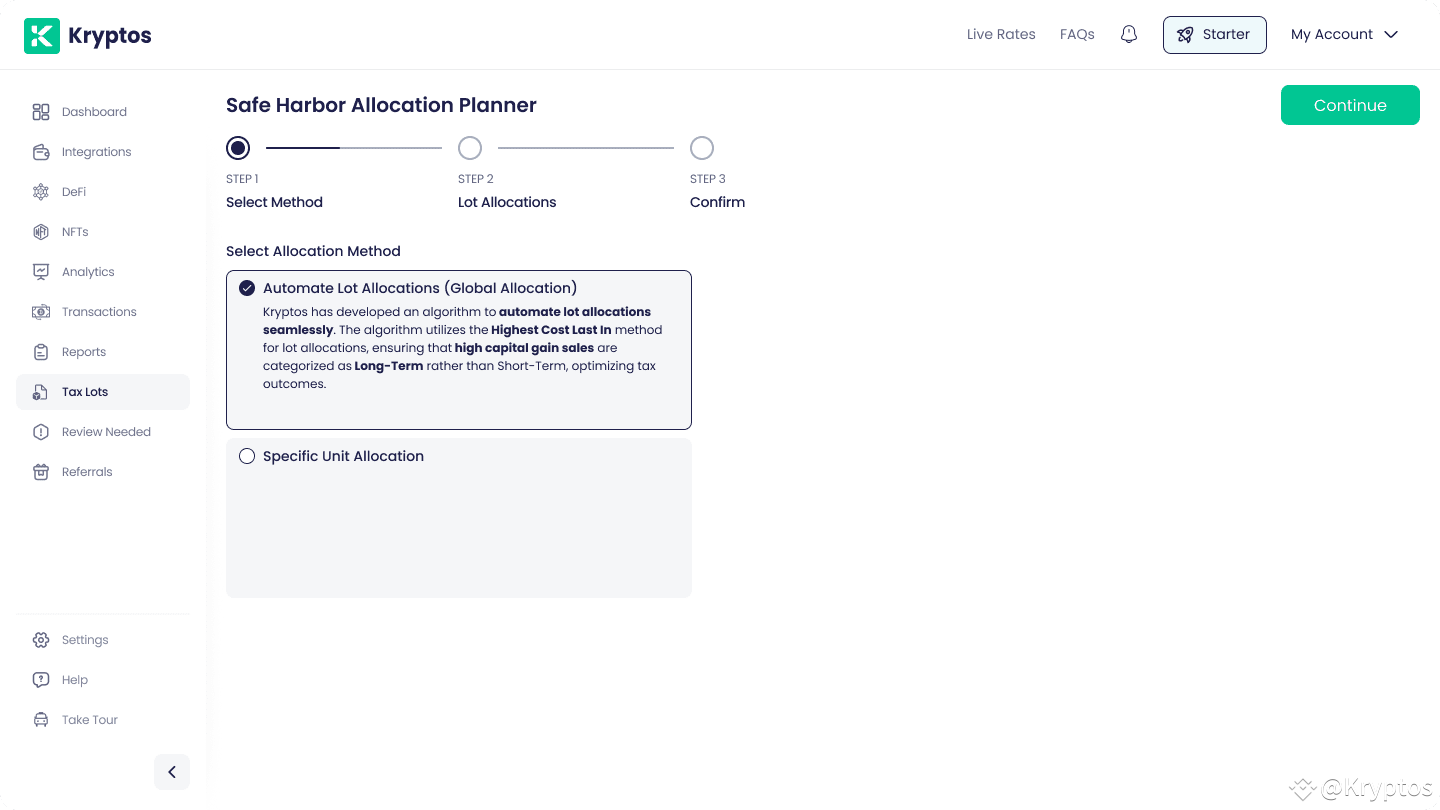Open the notifications bell
Screen dimensions: 1440x810
[1129, 34]
